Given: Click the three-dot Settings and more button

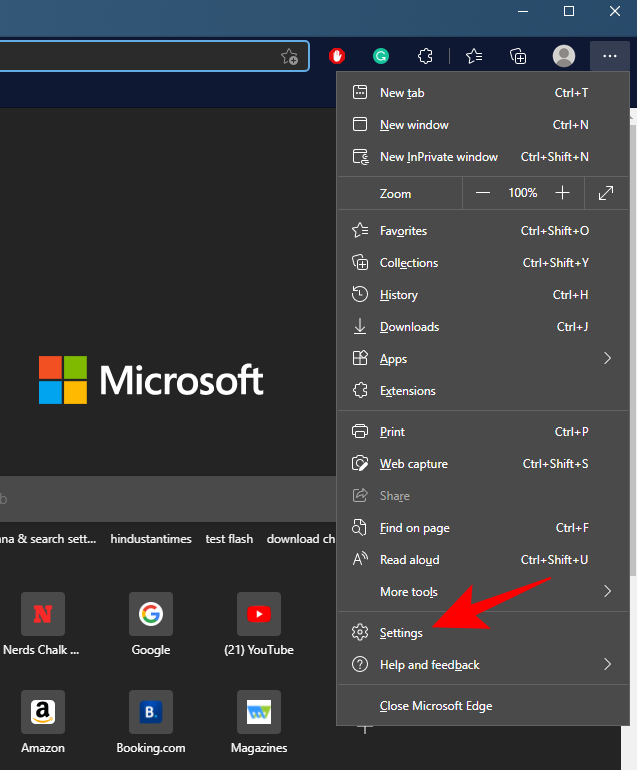Looking at the screenshot, I should pos(609,56).
